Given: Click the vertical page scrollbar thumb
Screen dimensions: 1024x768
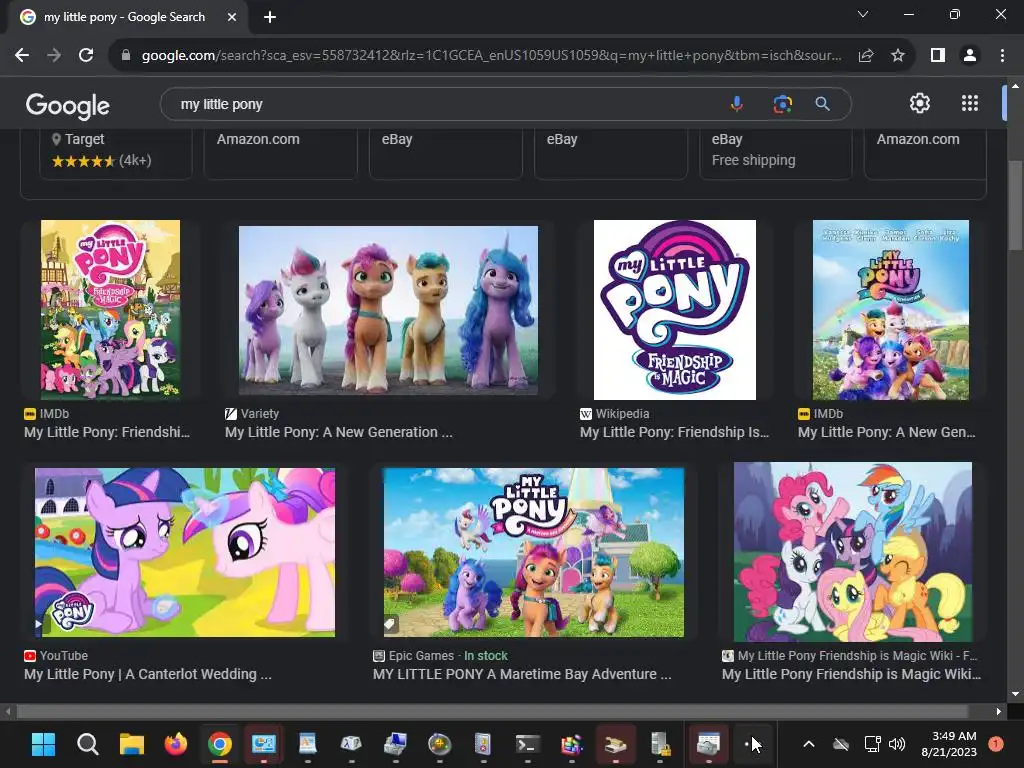Looking at the screenshot, I should click(x=1015, y=204).
